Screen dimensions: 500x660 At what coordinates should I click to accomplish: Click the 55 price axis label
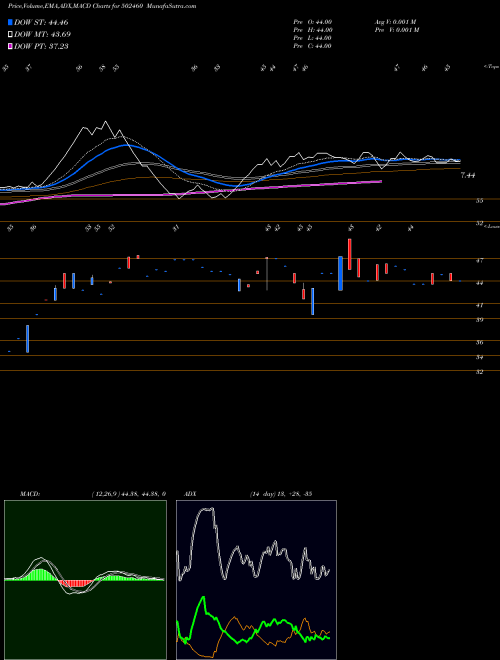479,201
